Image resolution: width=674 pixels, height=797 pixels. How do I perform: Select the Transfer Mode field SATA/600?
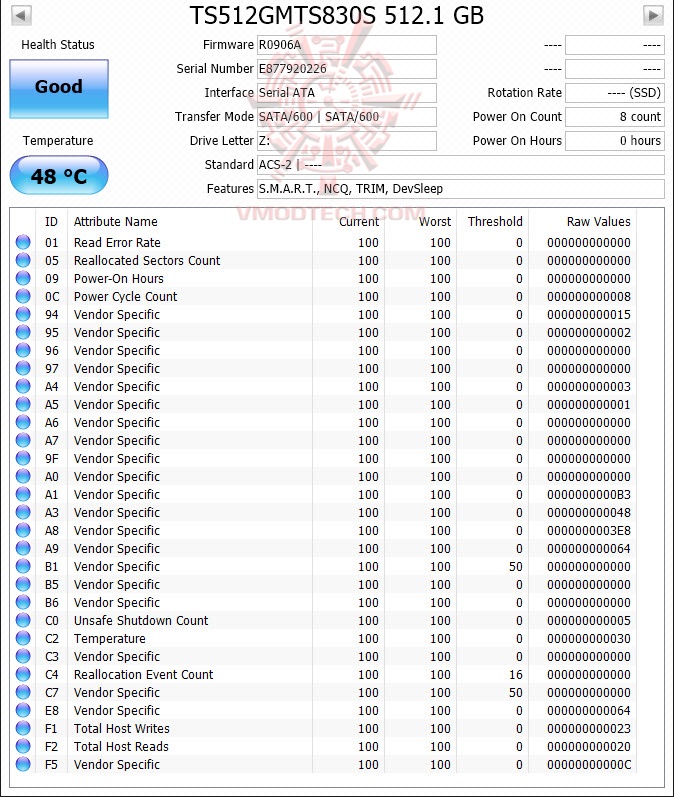pyautogui.click(x=347, y=116)
